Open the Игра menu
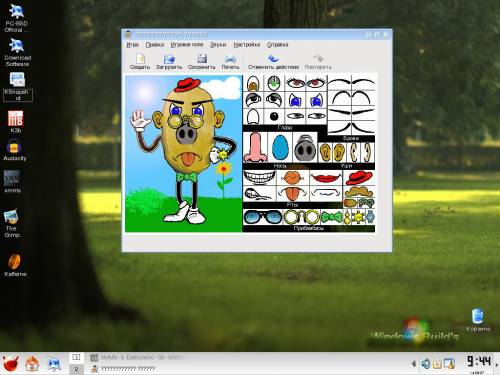This screenshot has width=500, height=375. [x=132, y=45]
